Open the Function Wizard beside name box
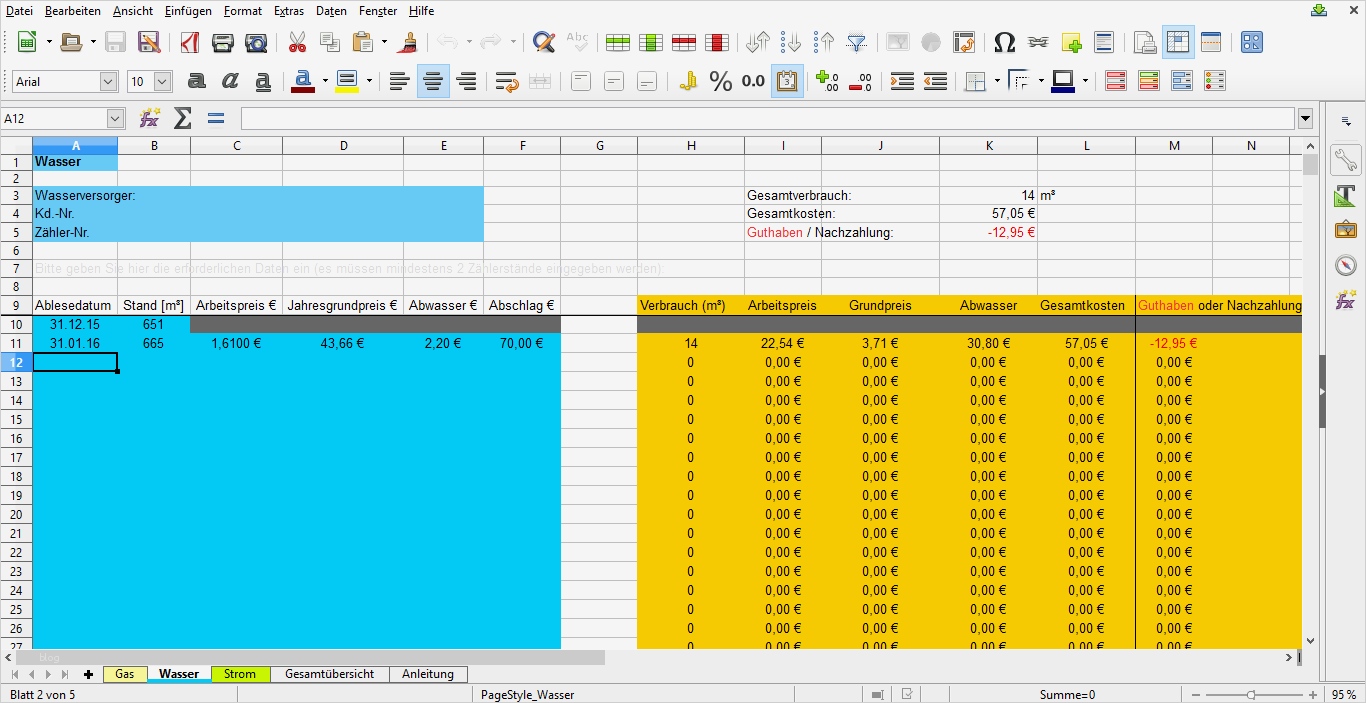1366x703 pixels. click(x=149, y=119)
